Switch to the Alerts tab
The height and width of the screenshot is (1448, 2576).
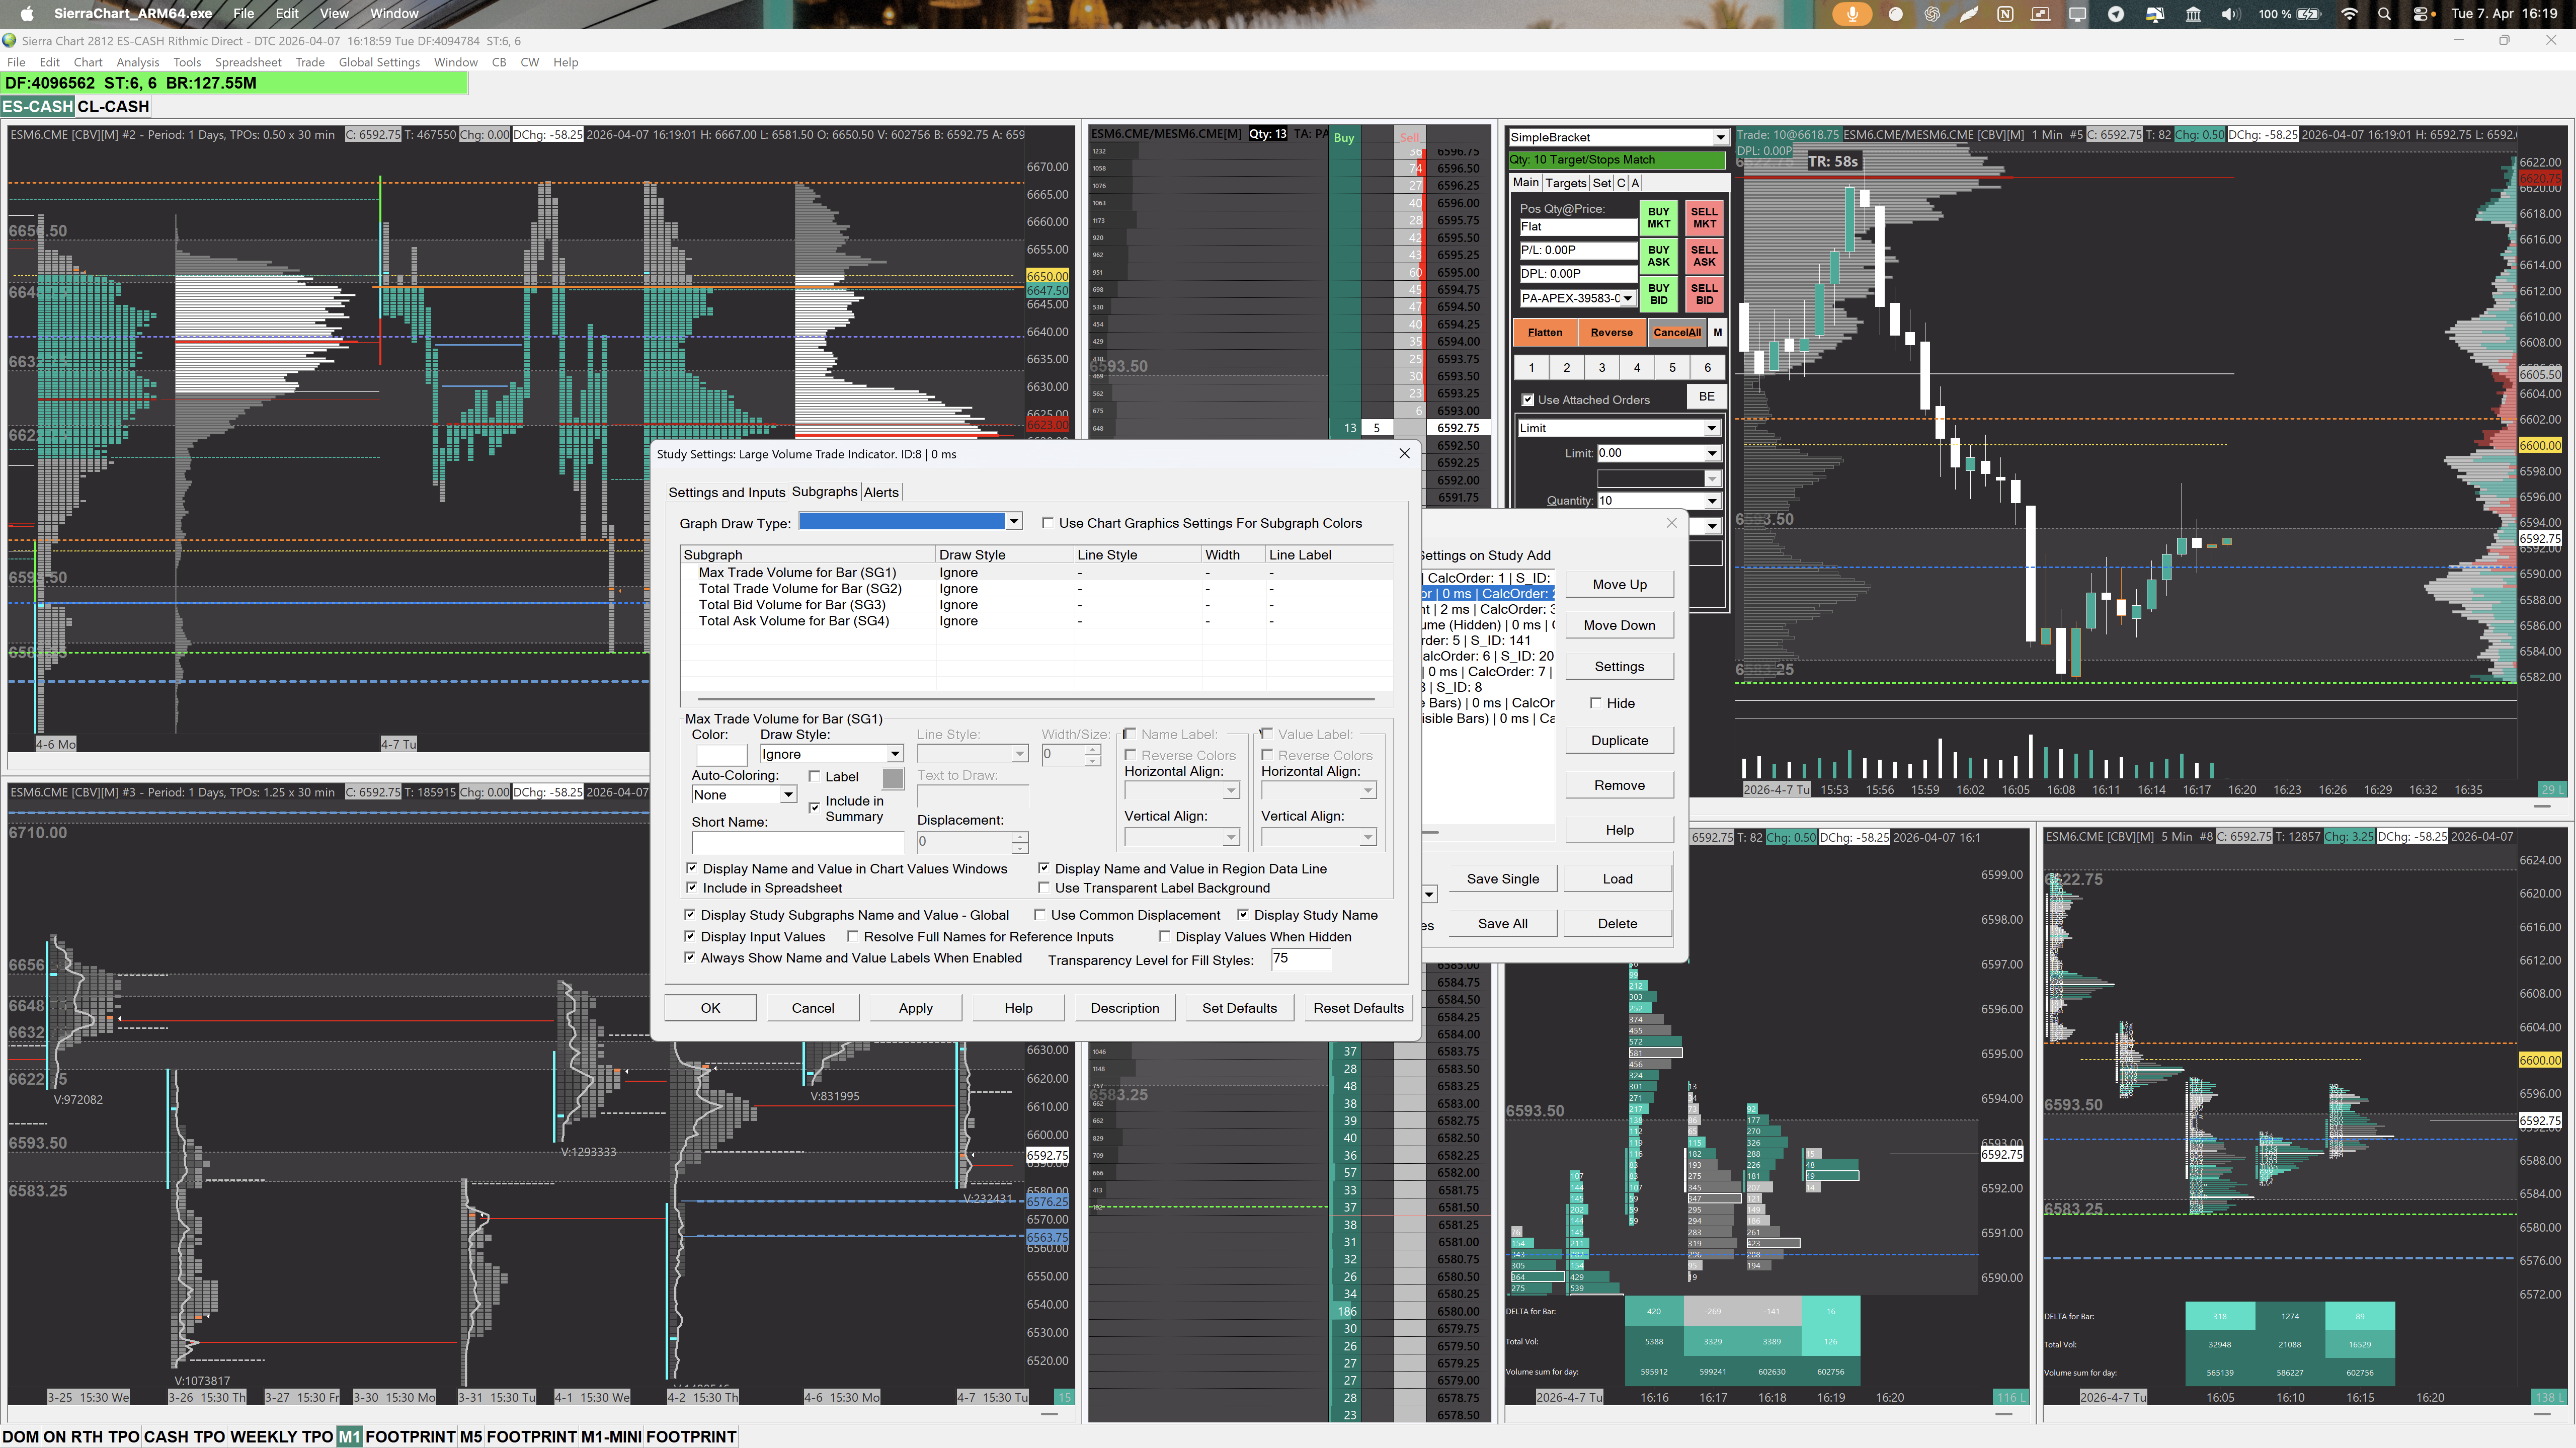click(881, 492)
